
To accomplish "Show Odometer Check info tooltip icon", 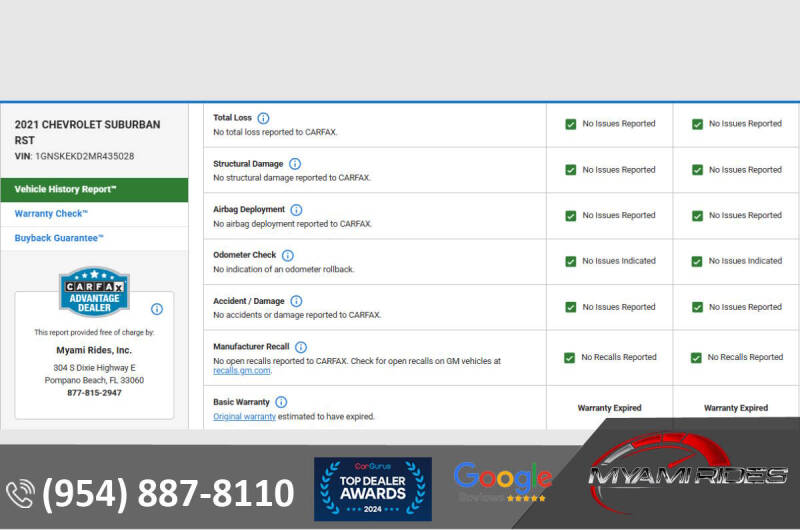I will click(288, 256).
